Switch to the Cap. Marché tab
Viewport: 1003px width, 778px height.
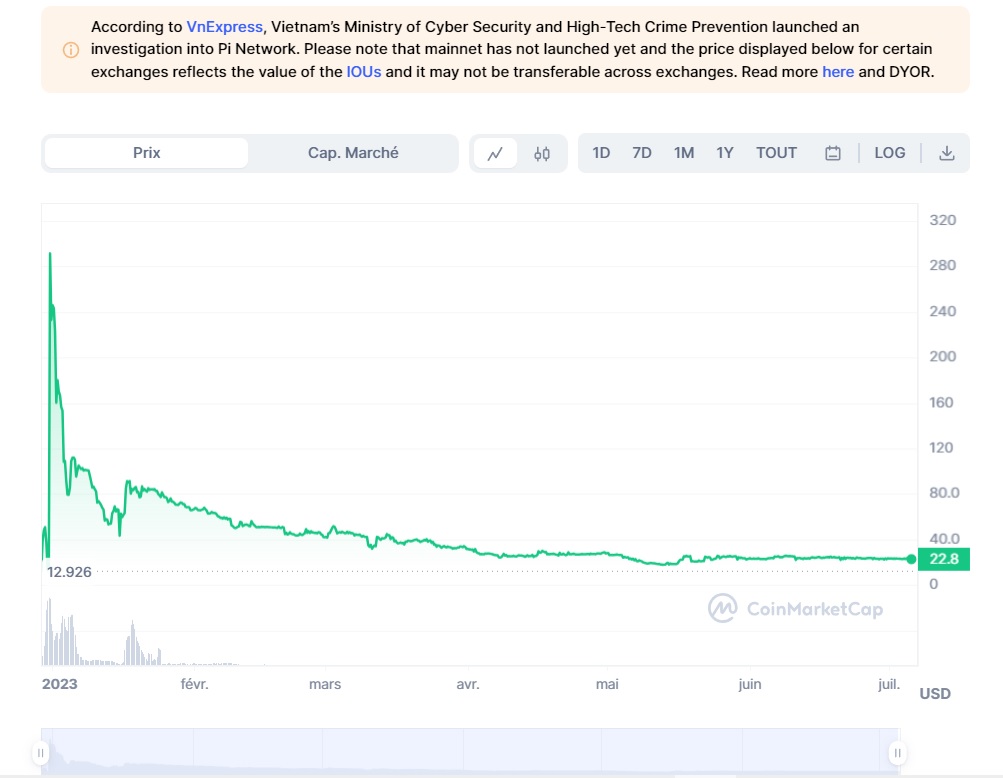tap(353, 153)
